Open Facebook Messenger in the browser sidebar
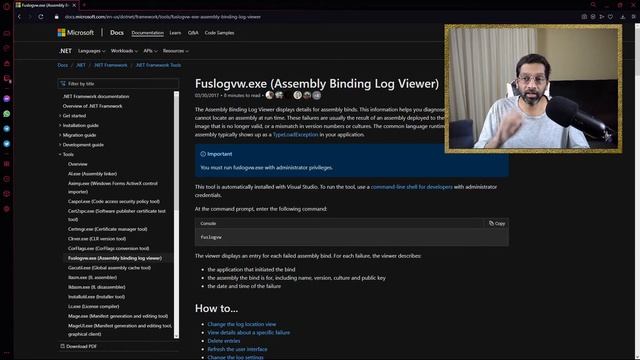This screenshot has width=640, height=360. pos(7,99)
